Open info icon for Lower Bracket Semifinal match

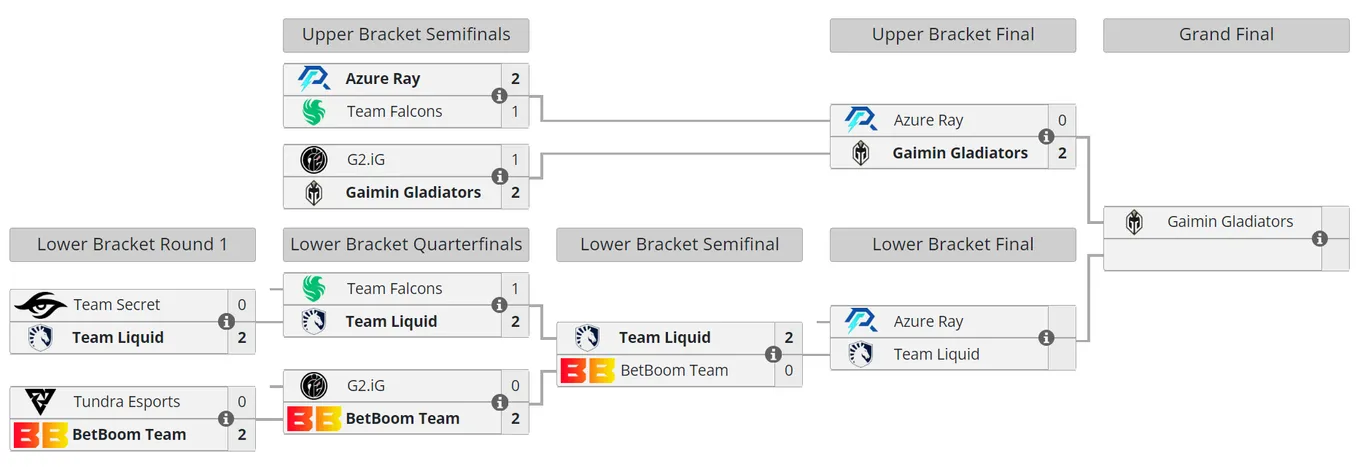point(773,354)
